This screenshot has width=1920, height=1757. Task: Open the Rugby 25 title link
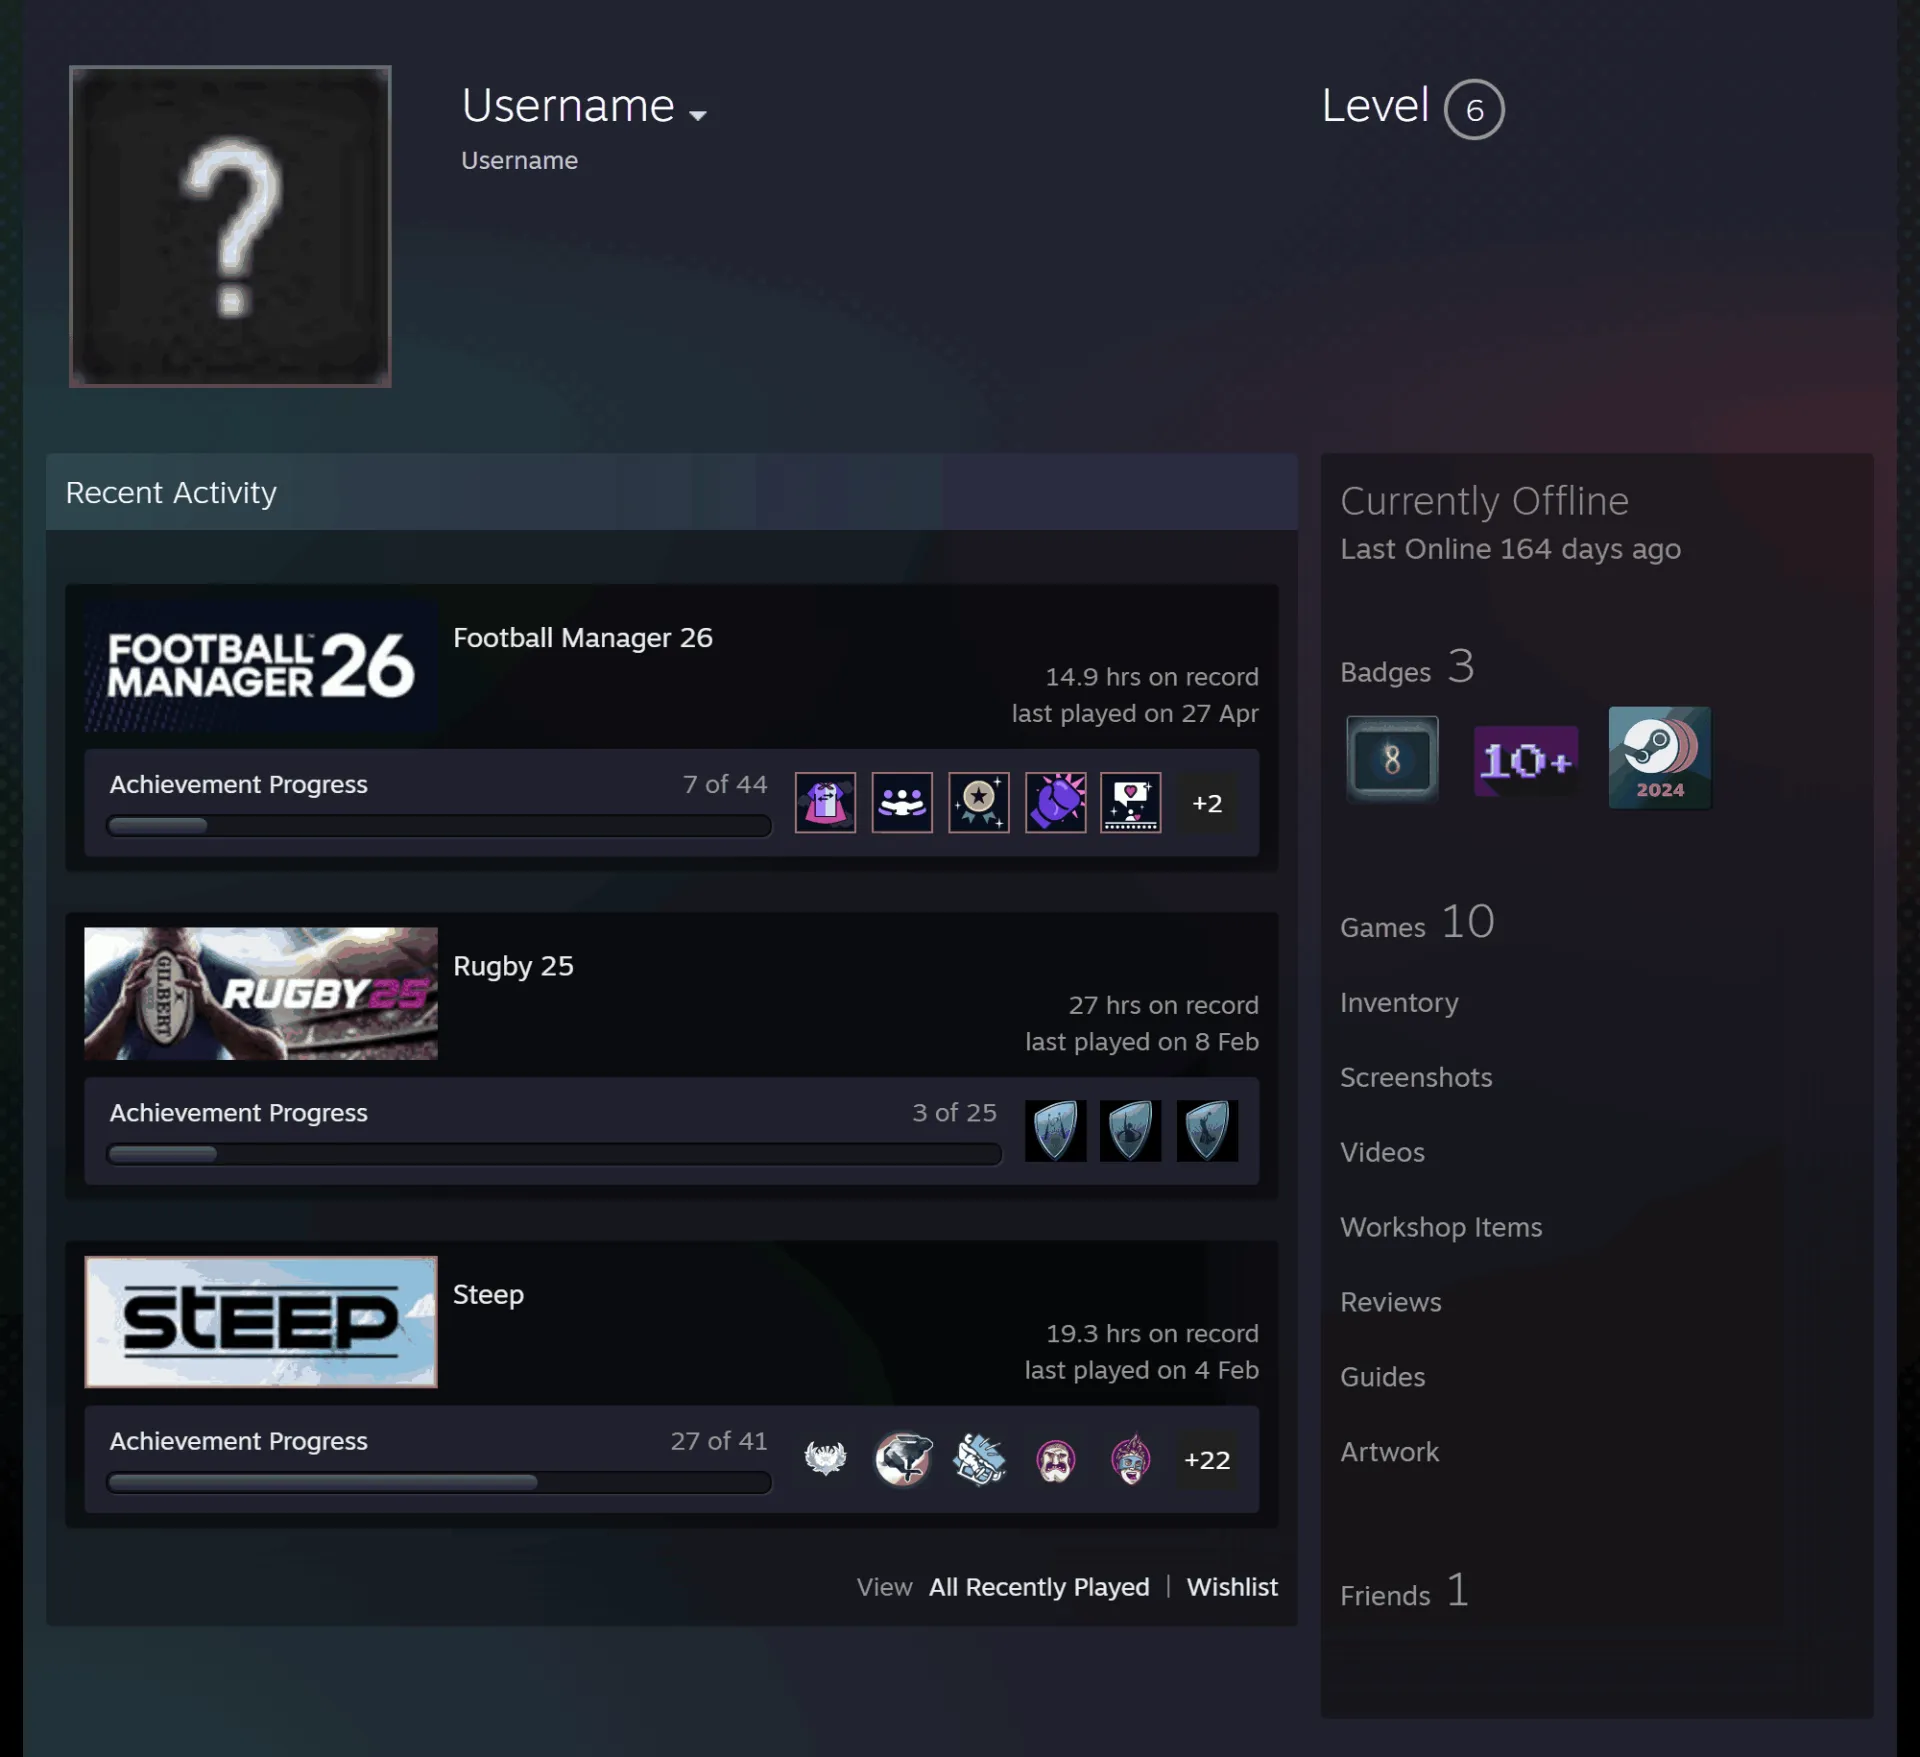pyautogui.click(x=513, y=966)
